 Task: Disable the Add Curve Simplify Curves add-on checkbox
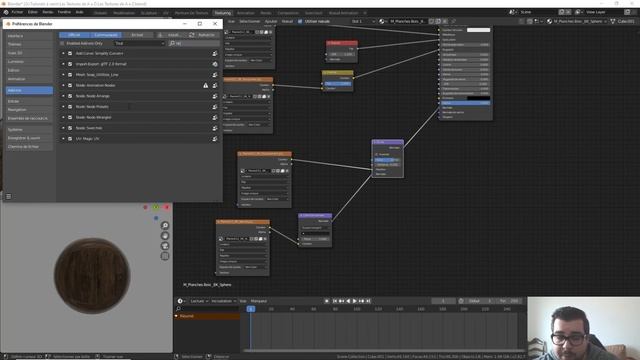70,53
